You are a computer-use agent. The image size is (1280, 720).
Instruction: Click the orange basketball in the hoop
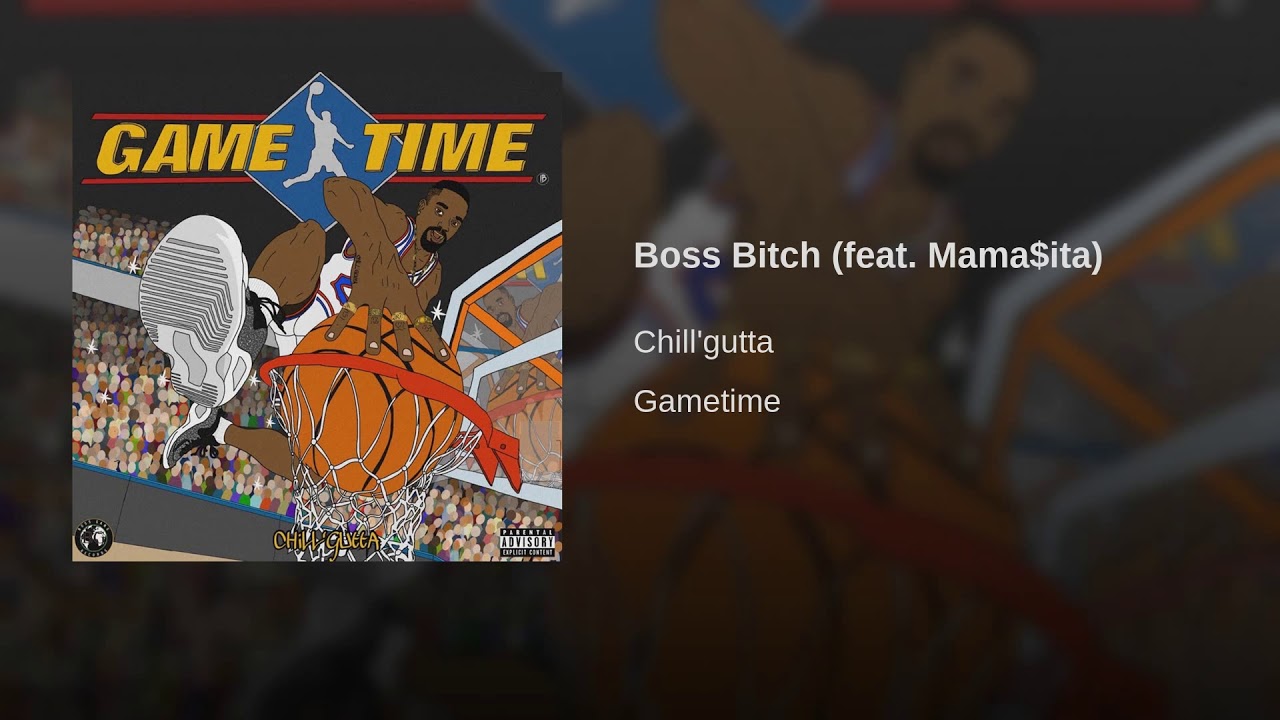pos(370,402)
